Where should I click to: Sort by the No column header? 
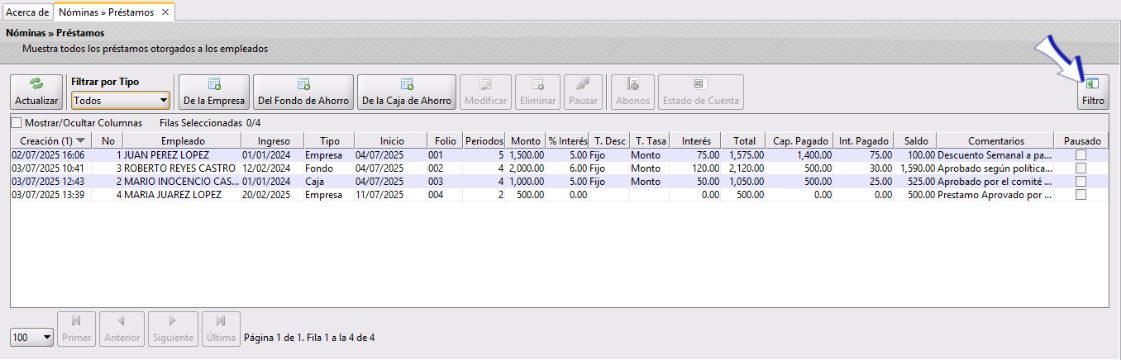108,140
